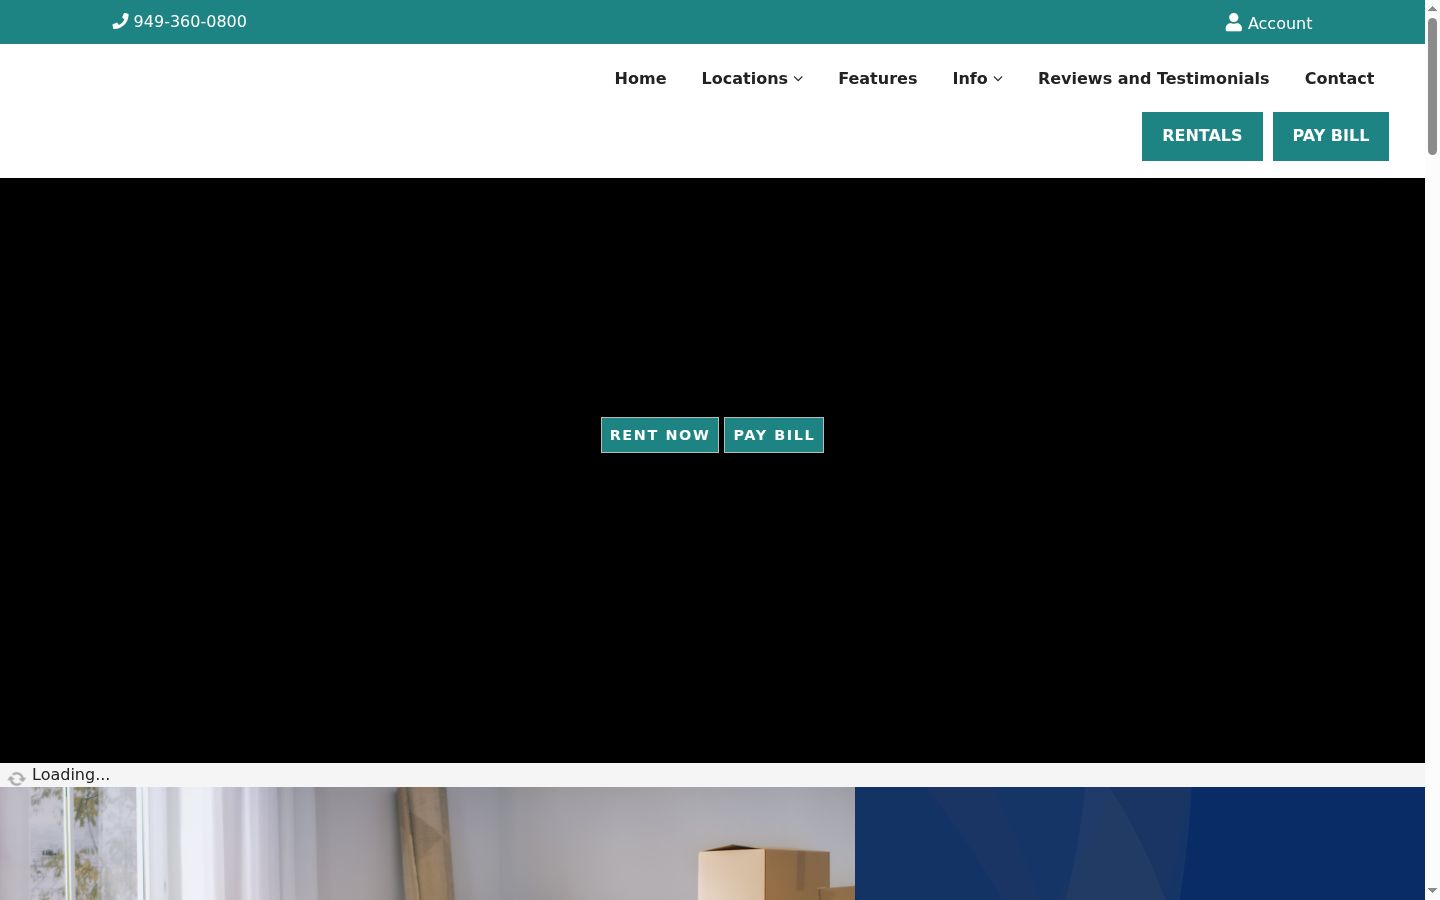Image resolution: width=1440 pixels, height=900 pixels.
Task: Open the Info menu label
Action: (x=969, y=78)
